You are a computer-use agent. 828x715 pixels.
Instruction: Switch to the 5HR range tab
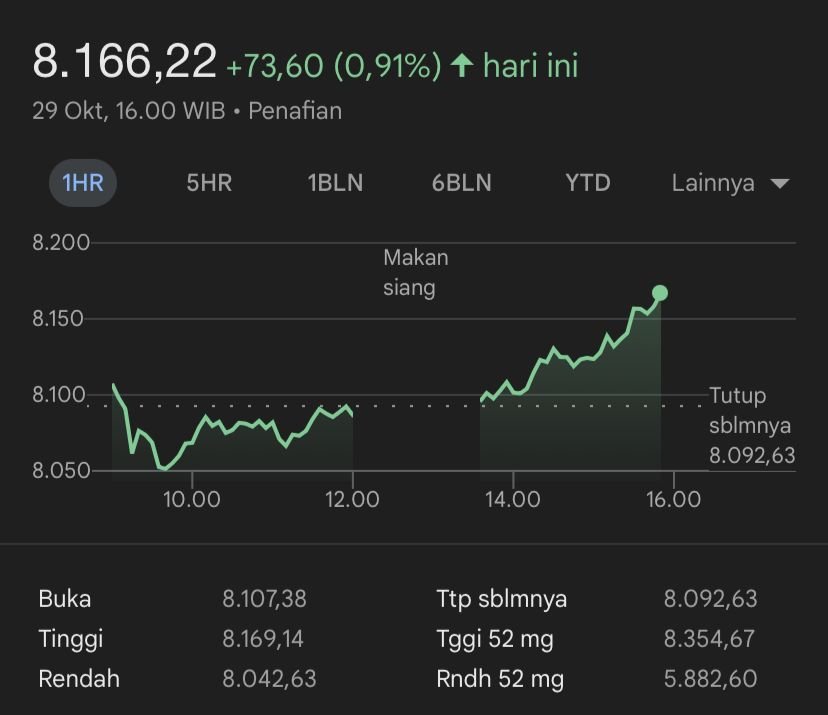(209, 183)
